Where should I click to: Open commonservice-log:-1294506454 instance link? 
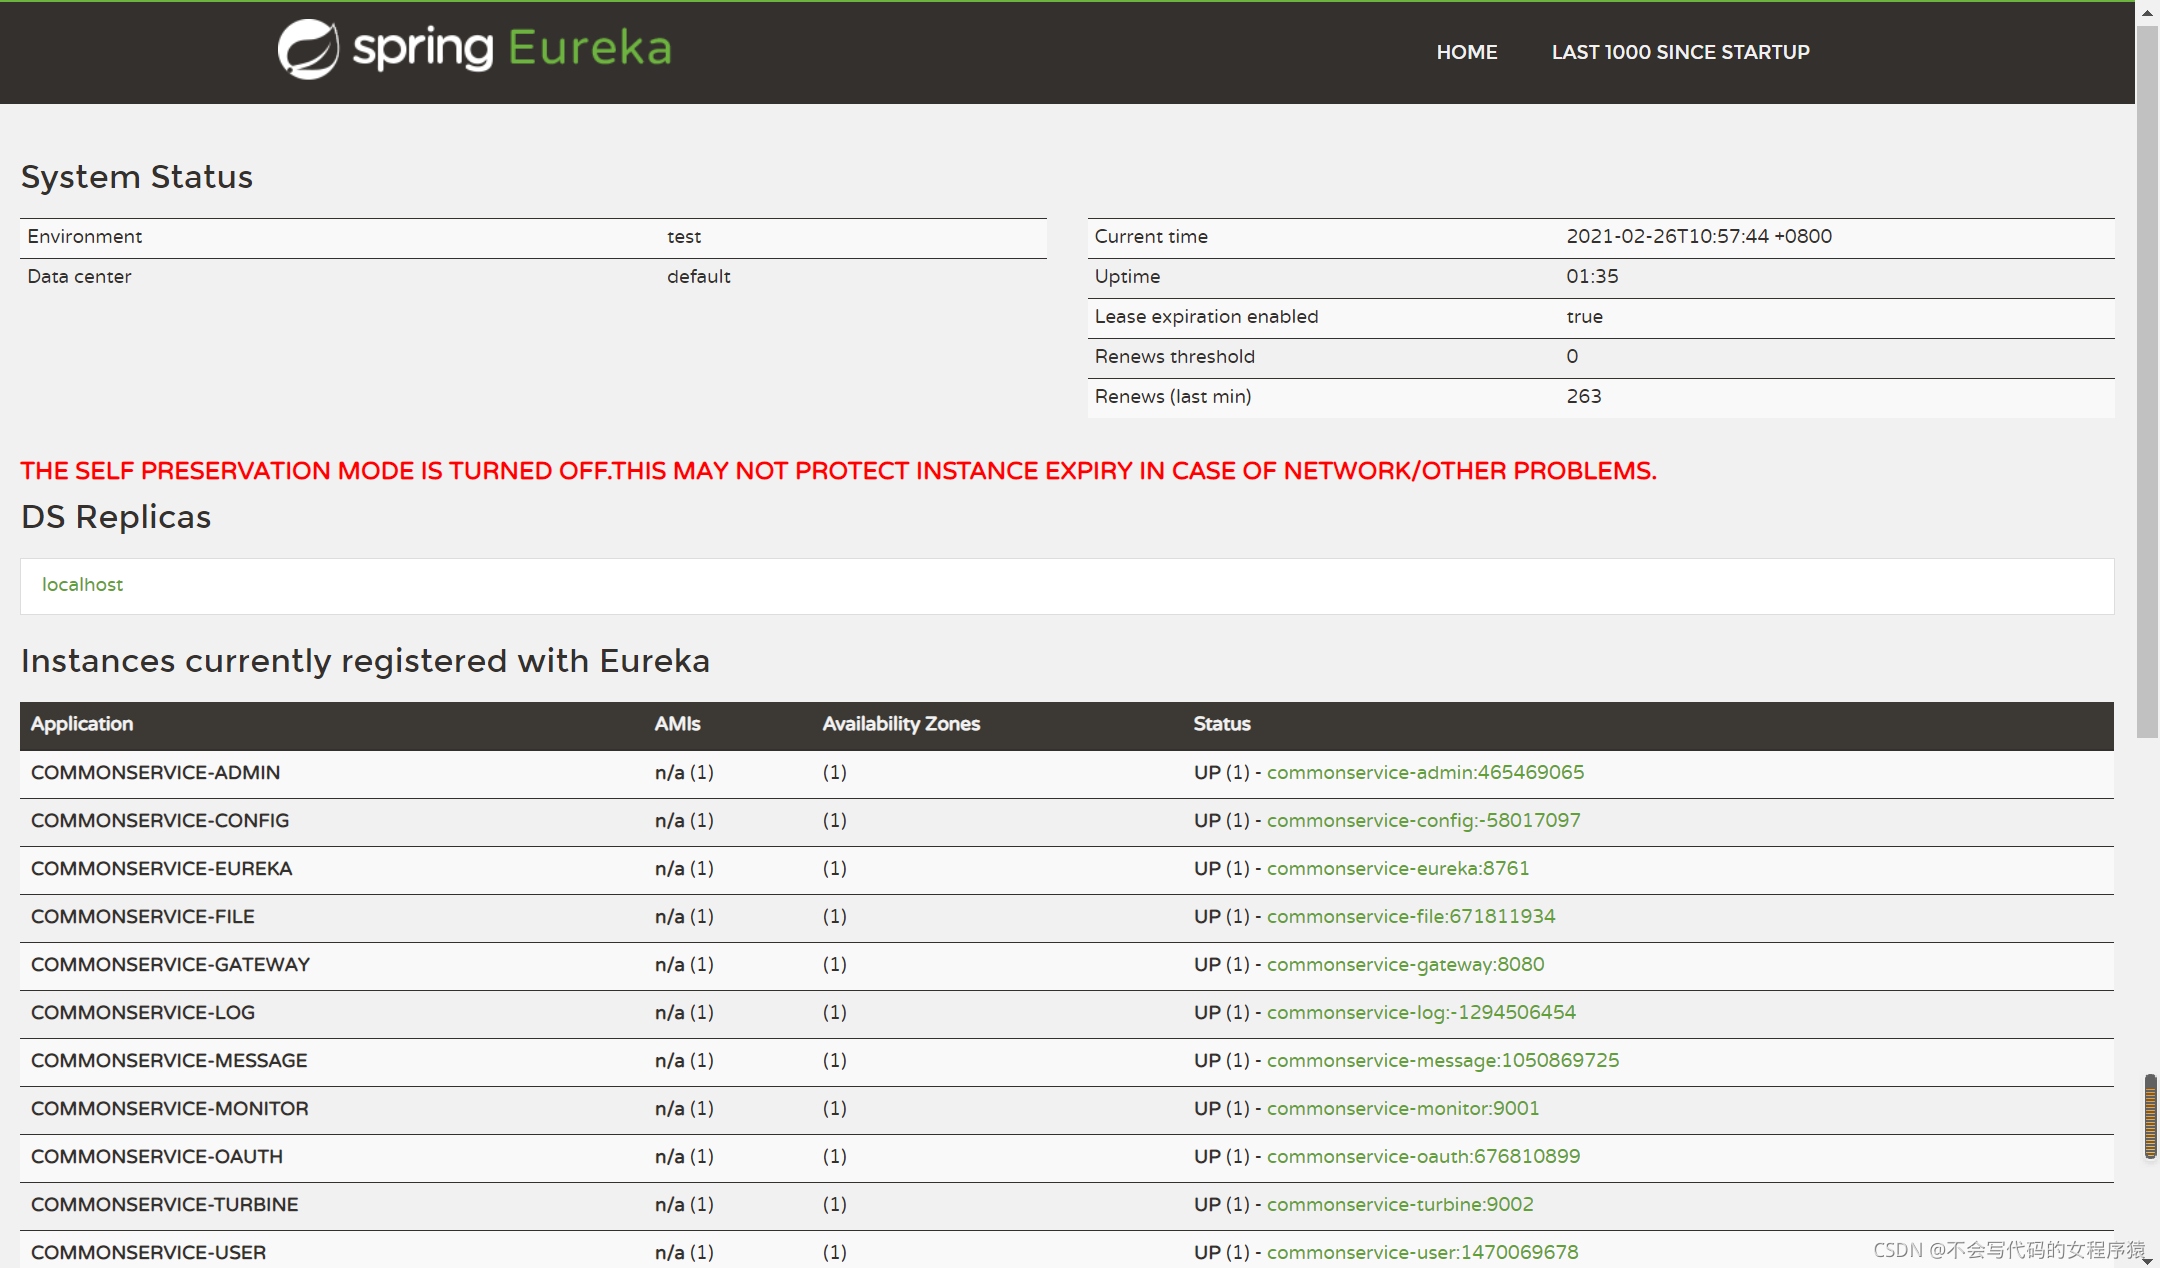pyautogui.click(x=1420, y=1013)
